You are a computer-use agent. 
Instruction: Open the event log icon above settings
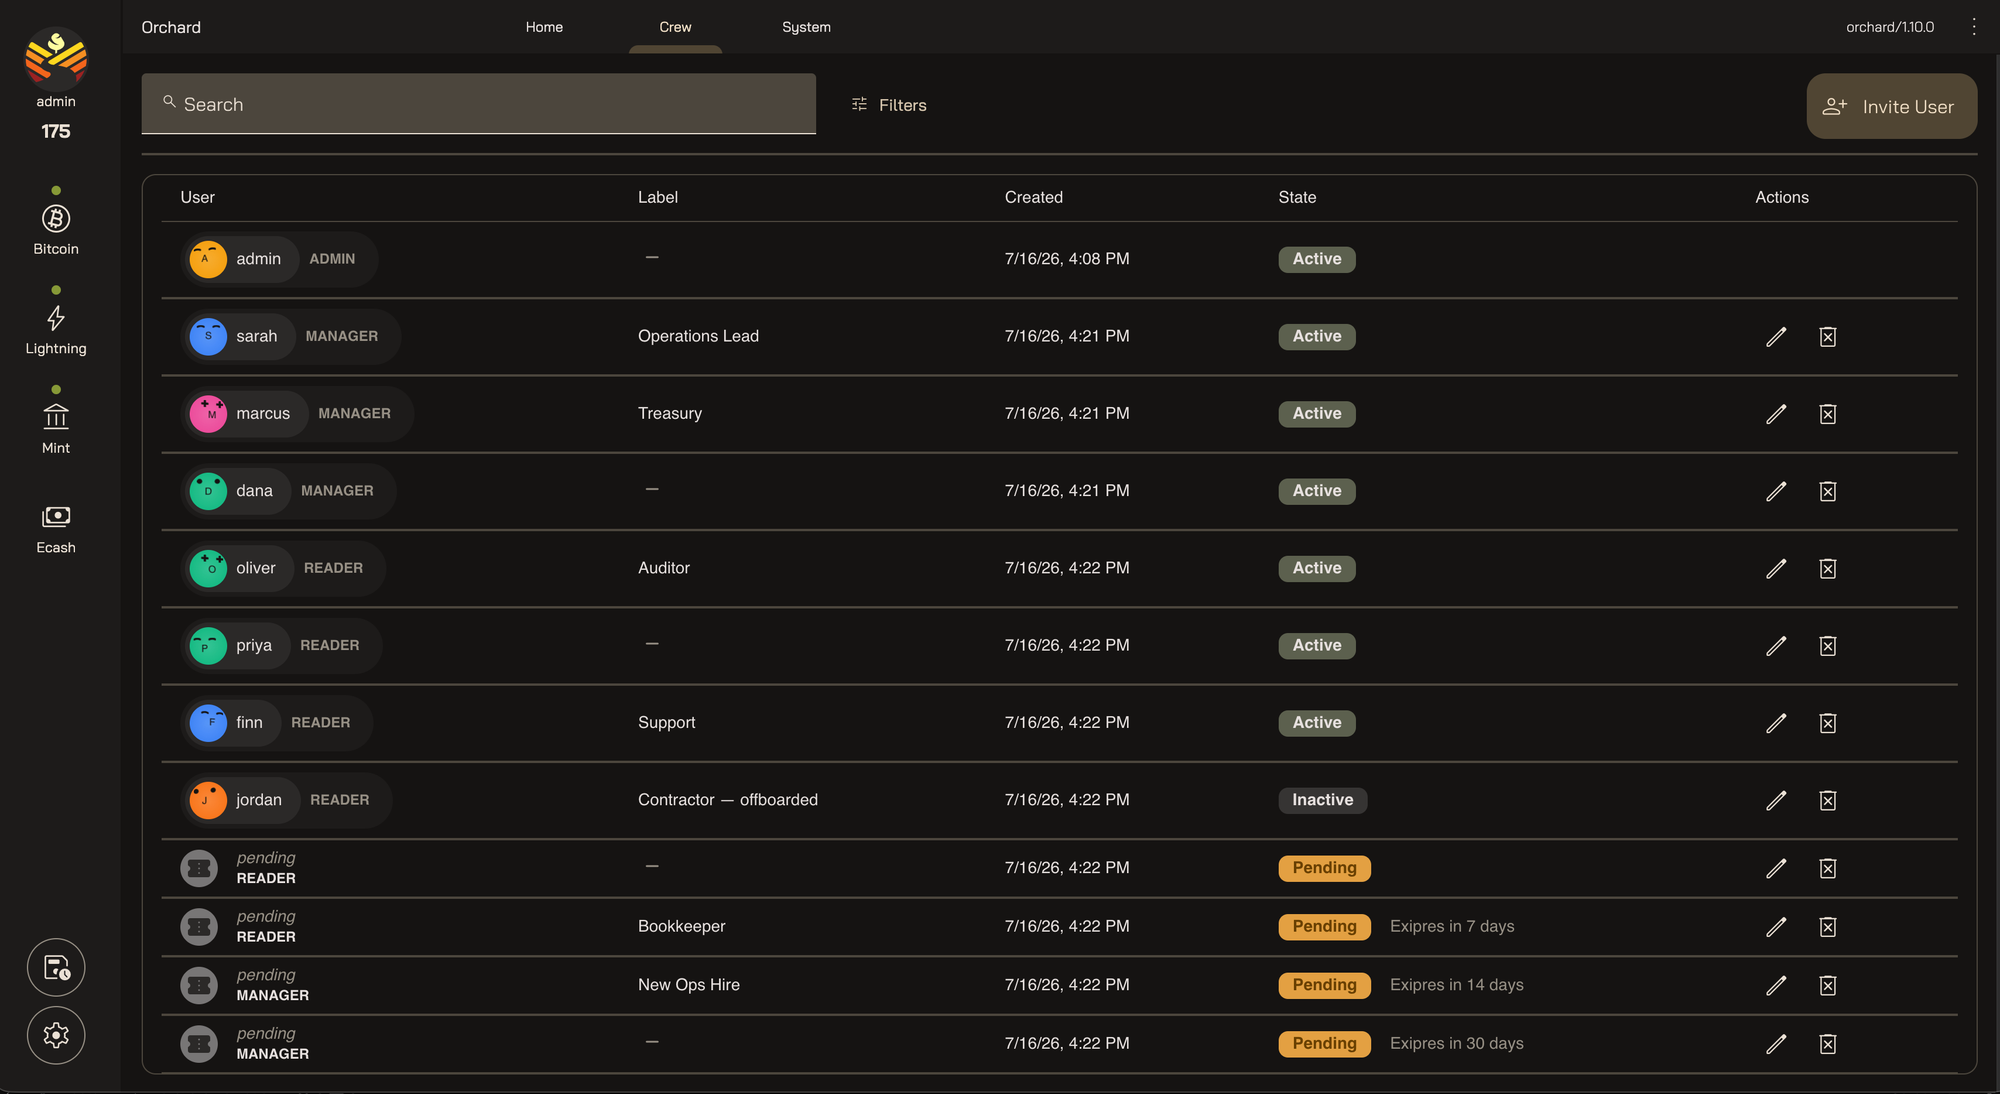pyautogui.click(x=56, y=967)
